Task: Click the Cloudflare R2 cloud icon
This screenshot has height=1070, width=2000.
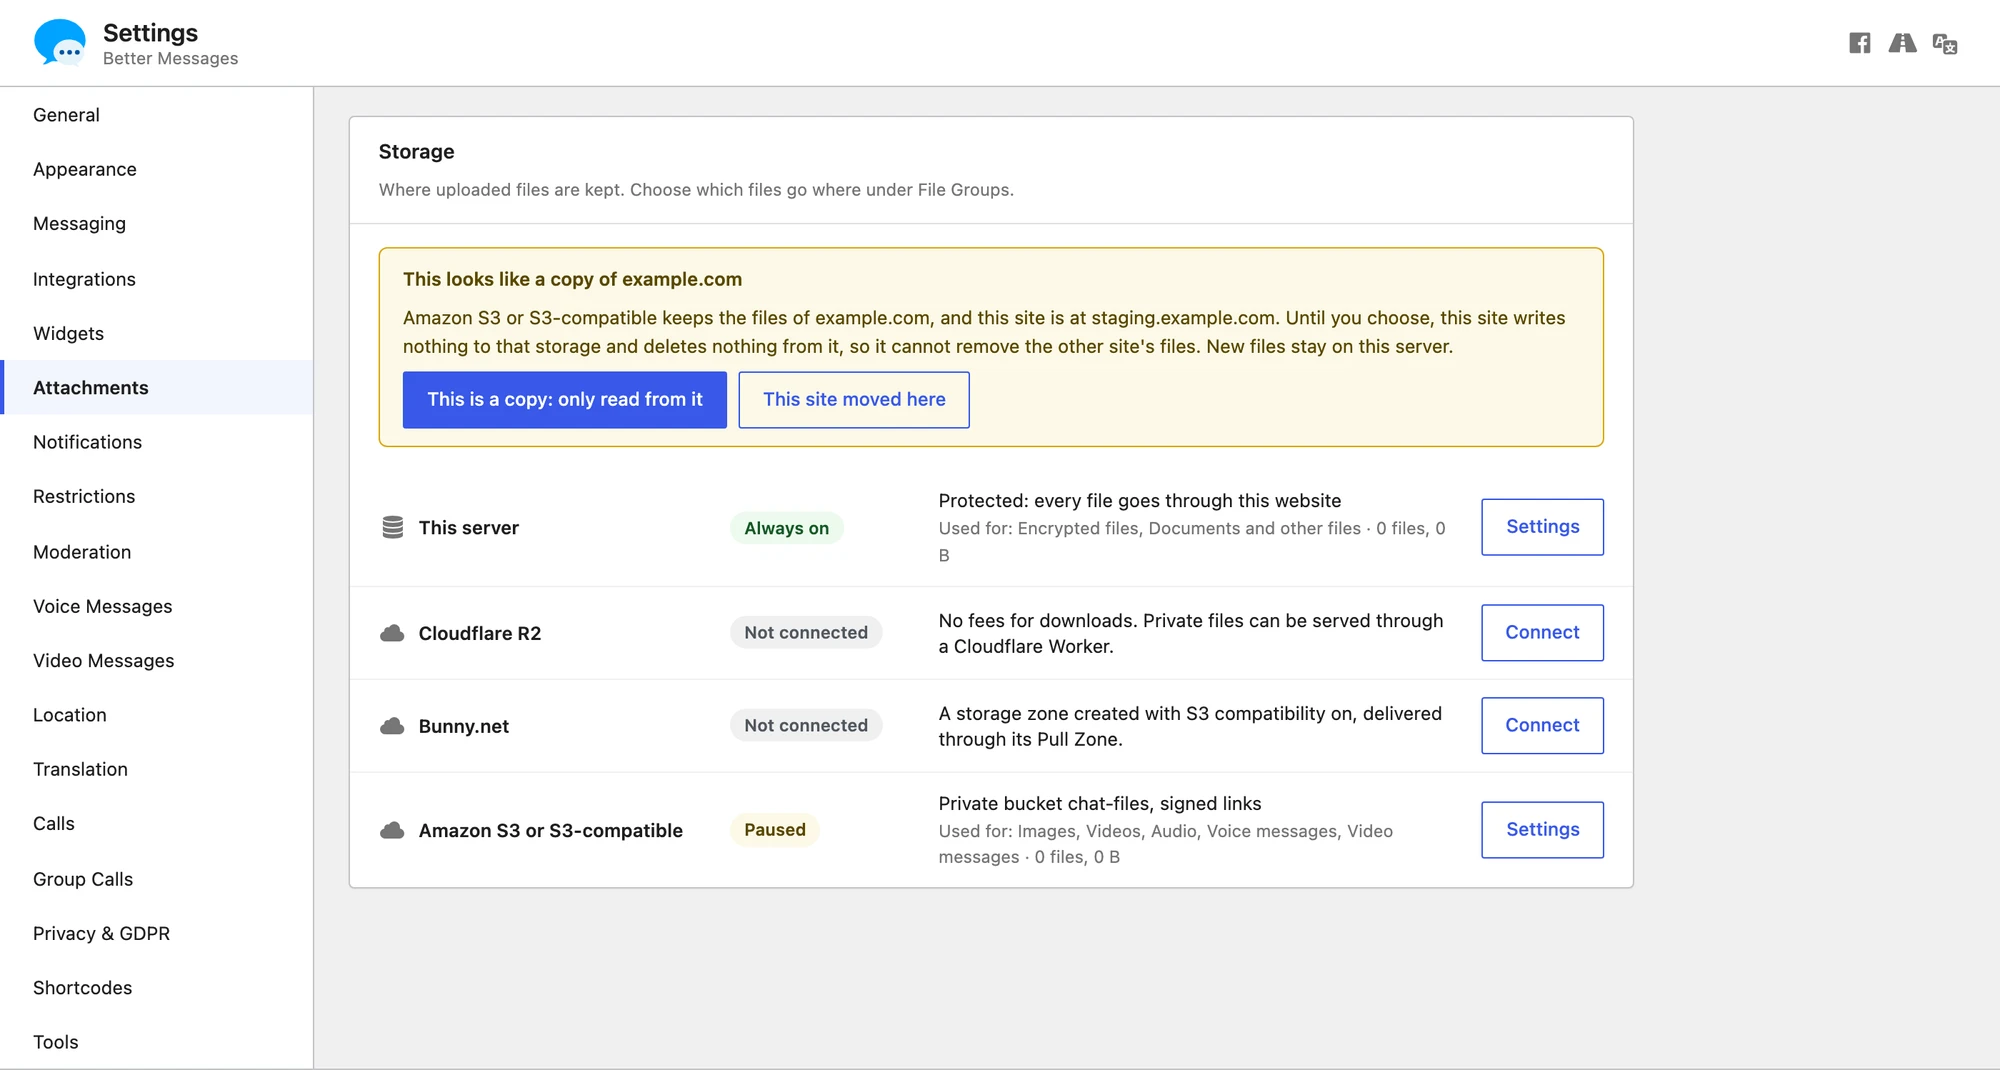Action: [x=392, y=633]
